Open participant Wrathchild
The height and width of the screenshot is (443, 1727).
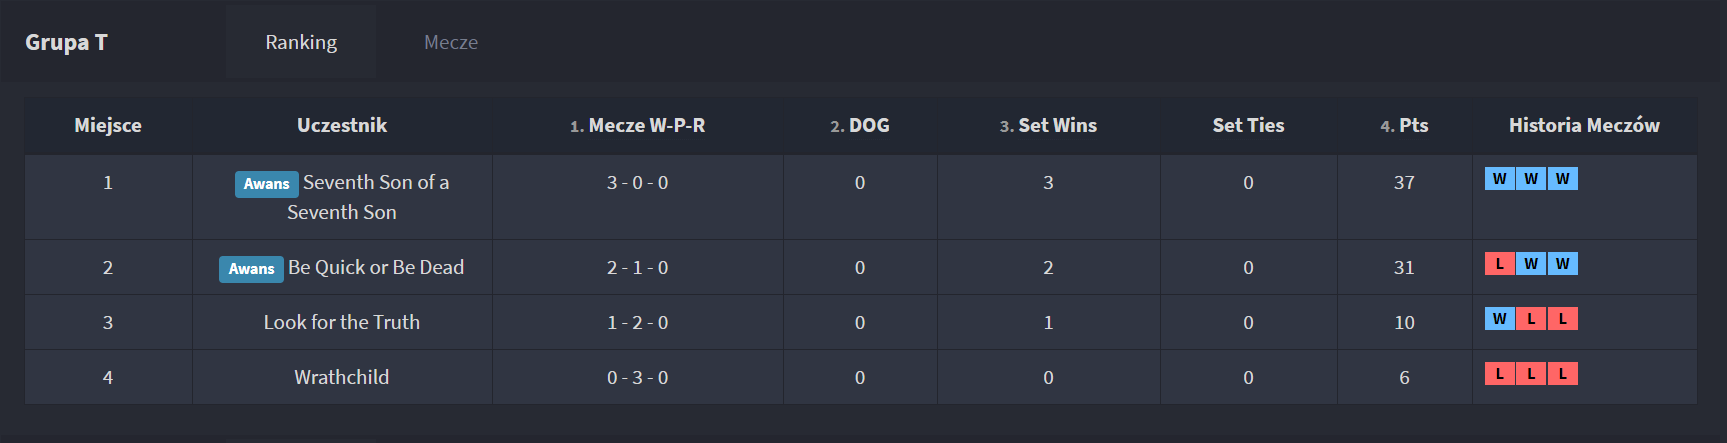click(x=342, y=377)
